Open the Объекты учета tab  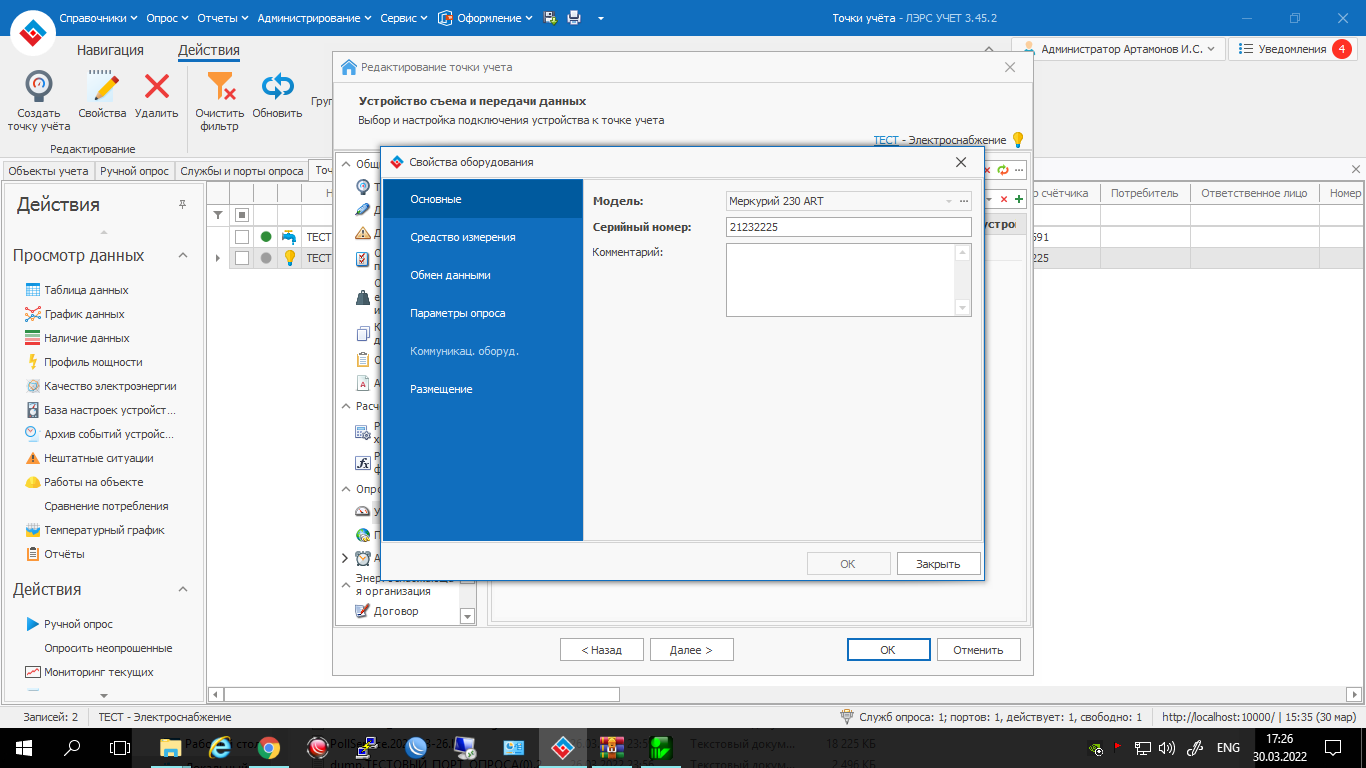pos(48,171)
